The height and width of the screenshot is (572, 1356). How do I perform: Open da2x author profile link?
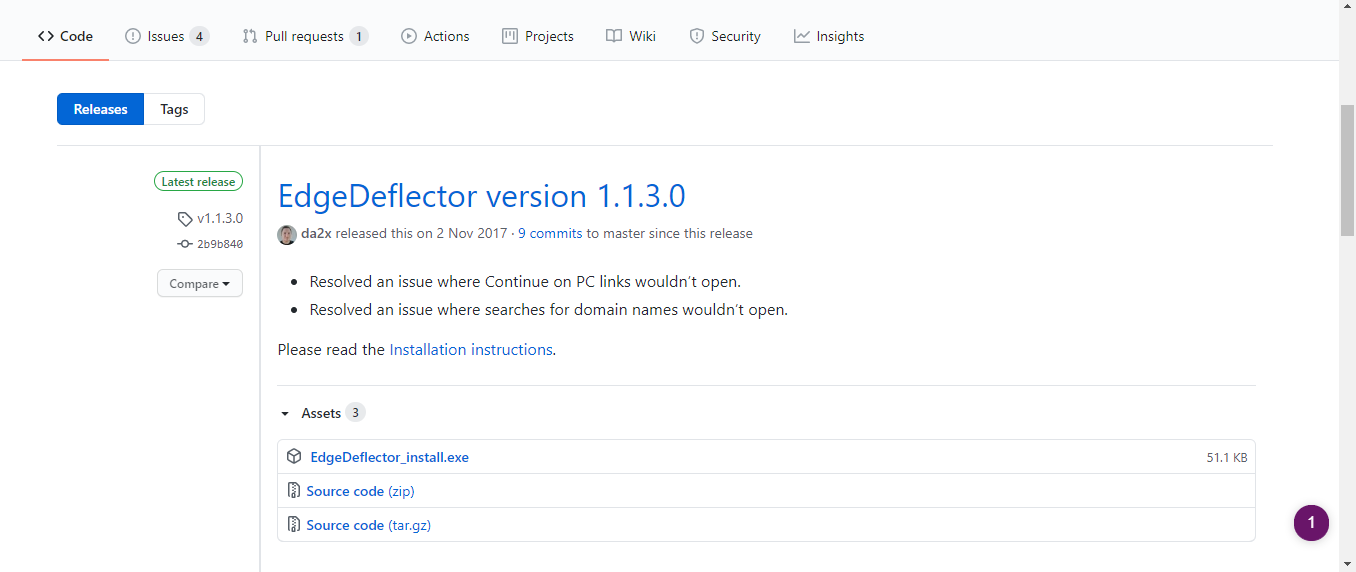(x=316, y=233)
